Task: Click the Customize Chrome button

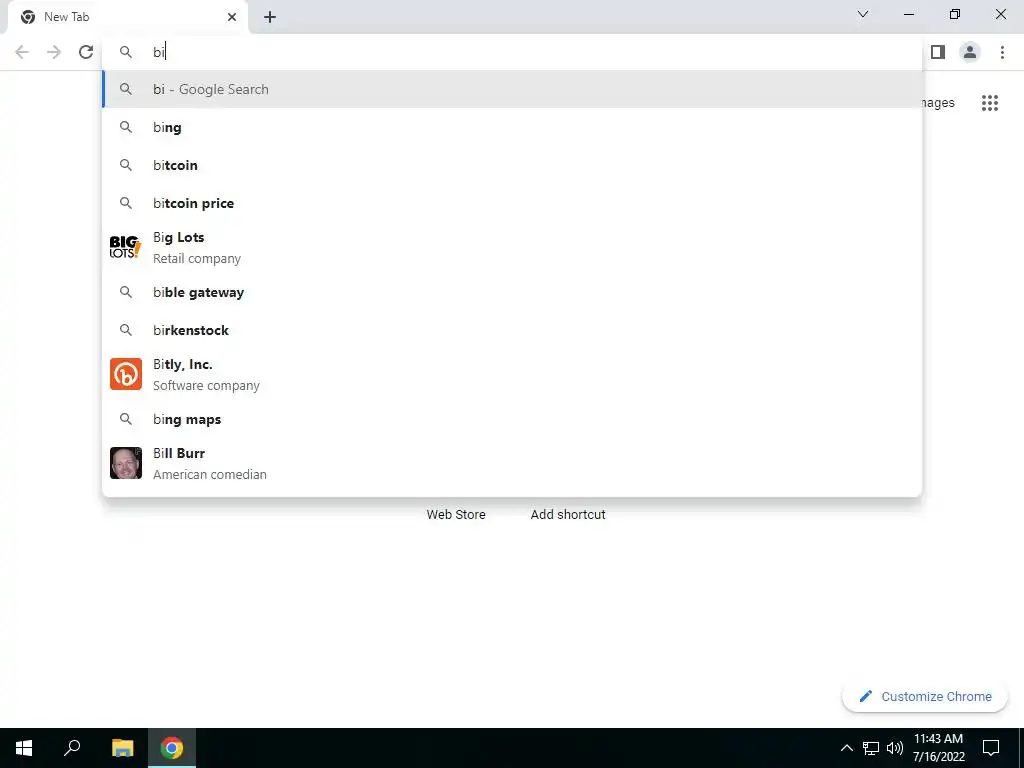Action: [925, 696]
